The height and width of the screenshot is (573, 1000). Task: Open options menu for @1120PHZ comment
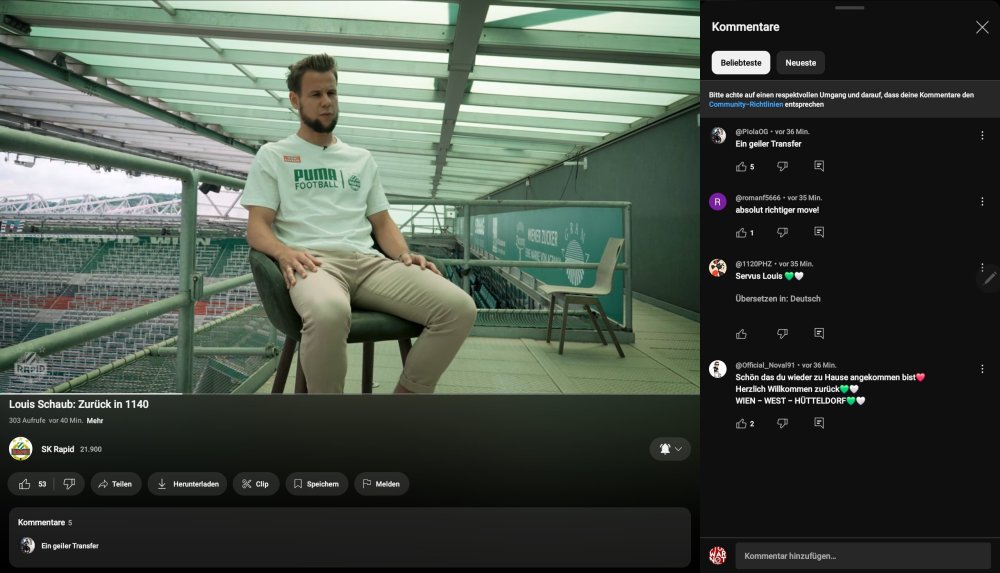(x=982, y=267)
